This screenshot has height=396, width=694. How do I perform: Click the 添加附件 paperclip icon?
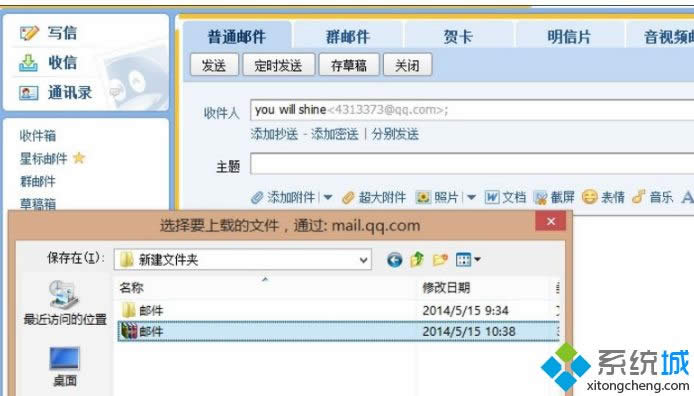point(257,197)
